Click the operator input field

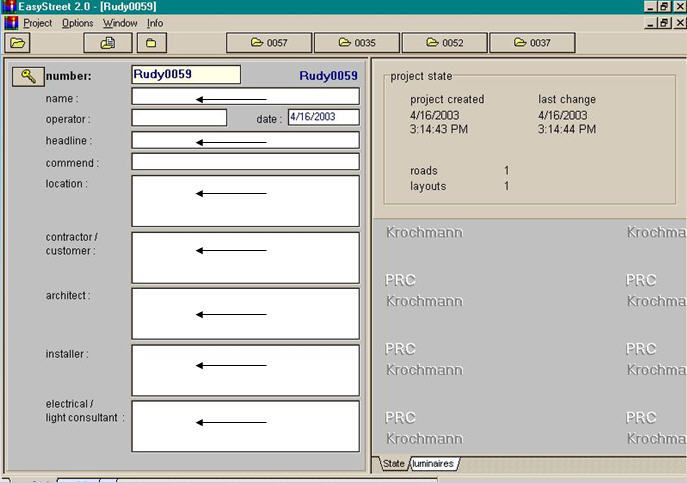tap(179, 117)
